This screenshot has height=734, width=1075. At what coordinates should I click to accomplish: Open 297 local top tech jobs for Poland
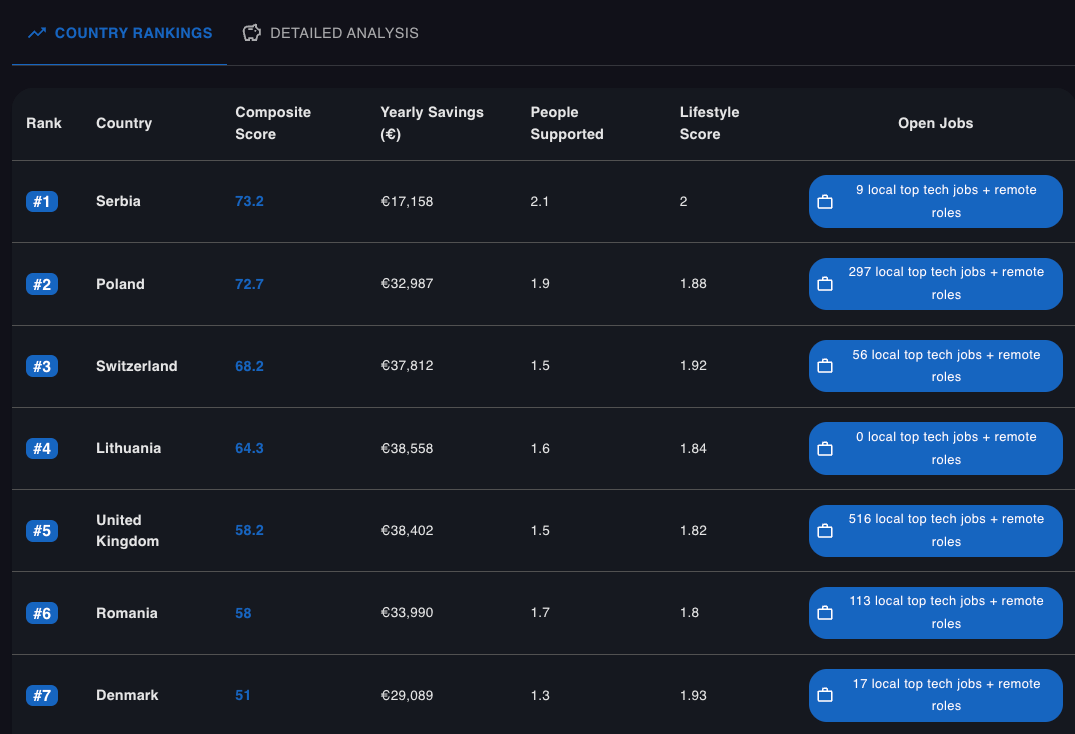click(x=936, y=284)
